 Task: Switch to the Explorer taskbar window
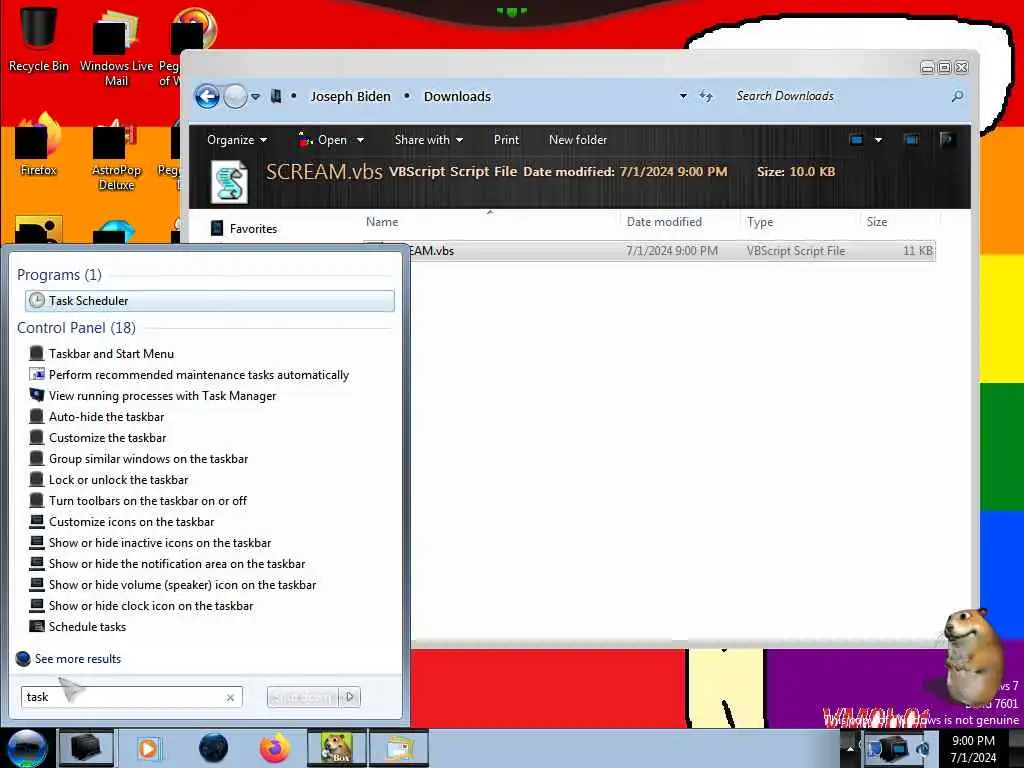(x=399, y=748)
